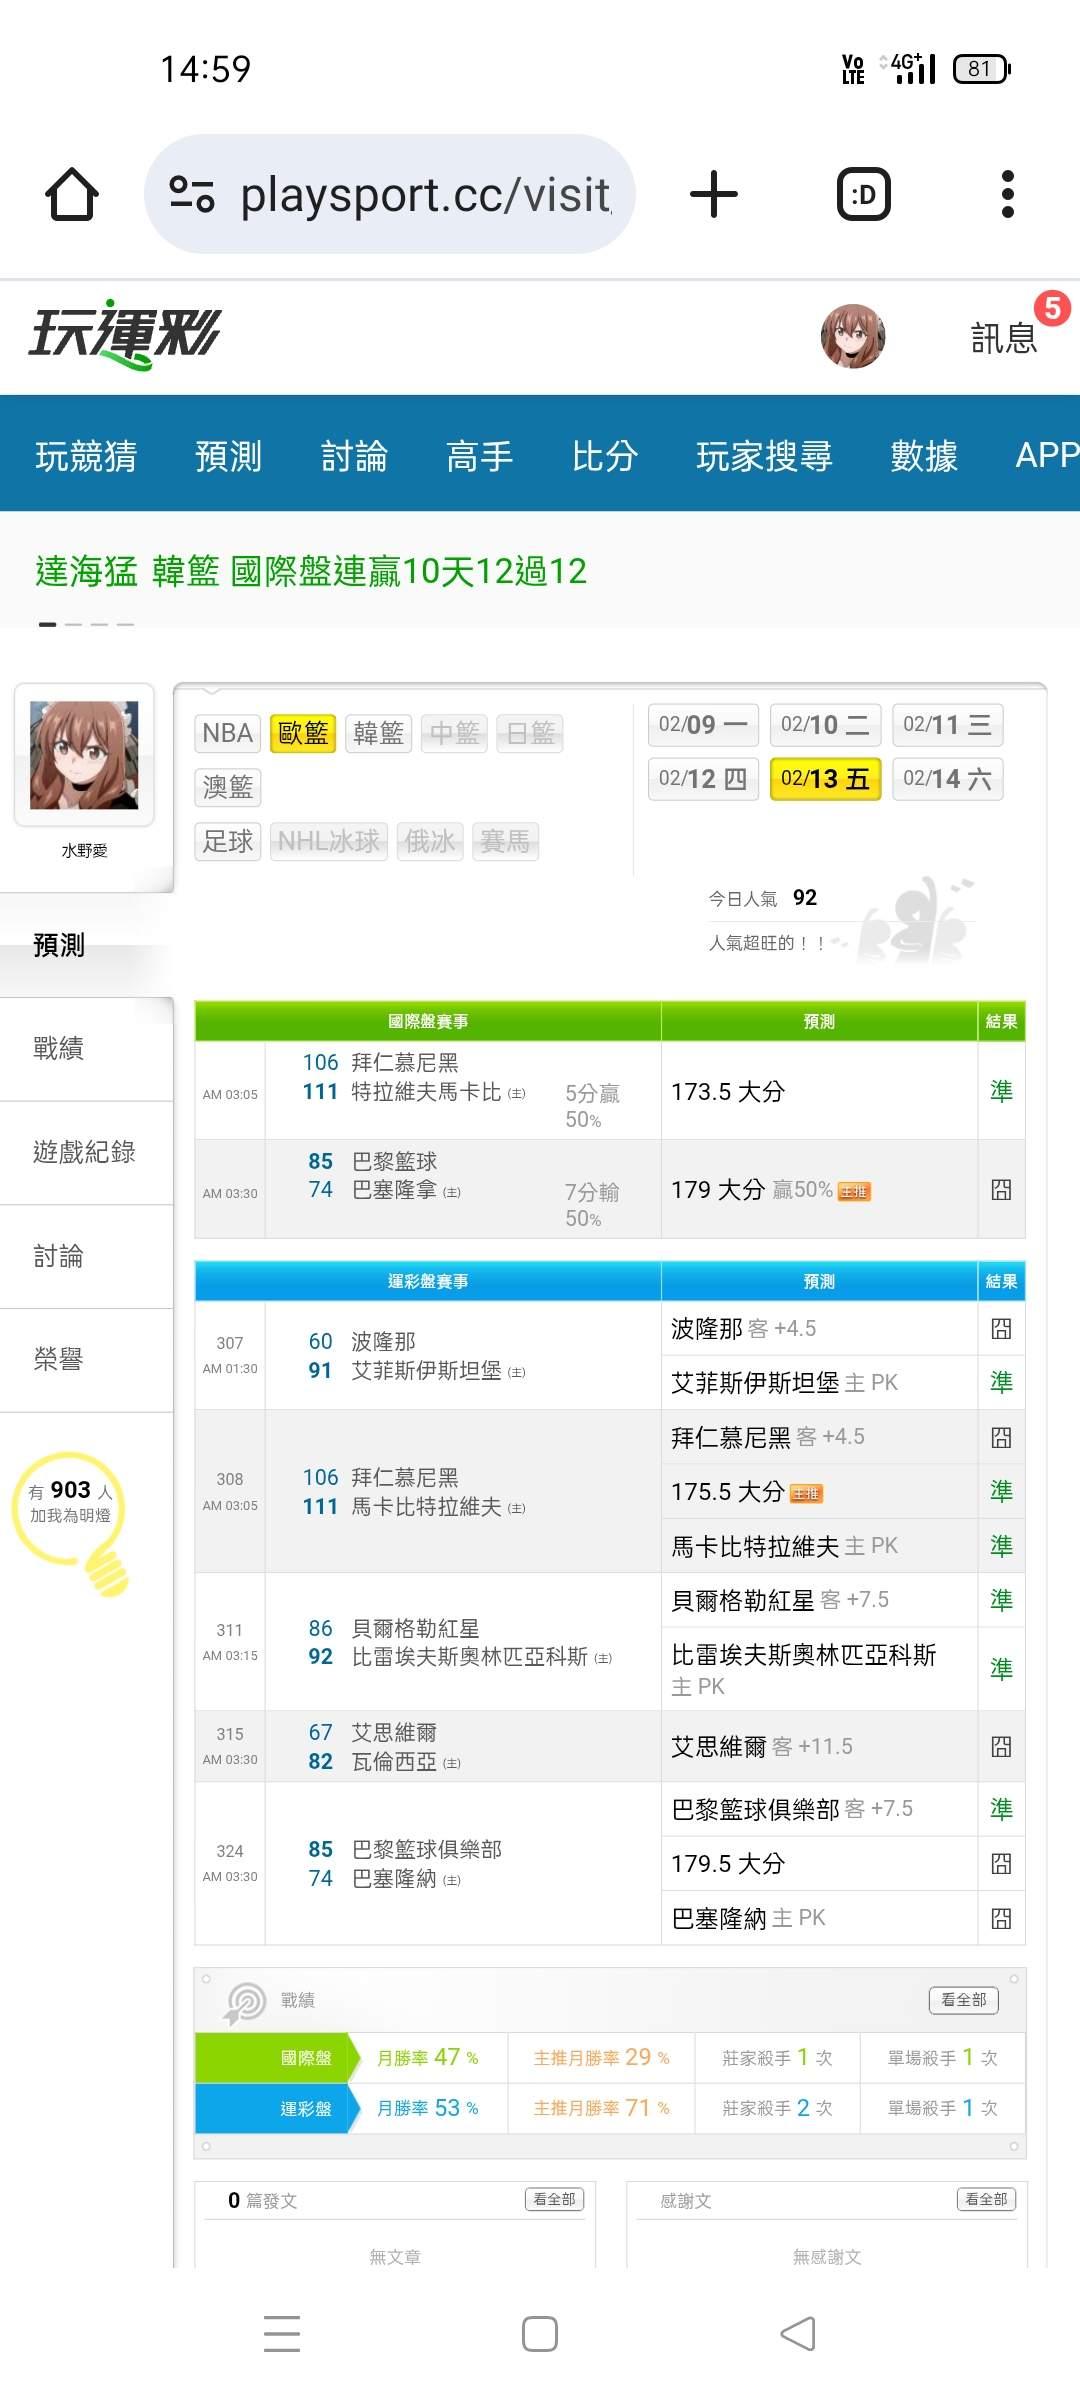Choose date 02/13 五
Image resolution: width=1080 pixels, height=2400 pixels.
tap(825, 779)
